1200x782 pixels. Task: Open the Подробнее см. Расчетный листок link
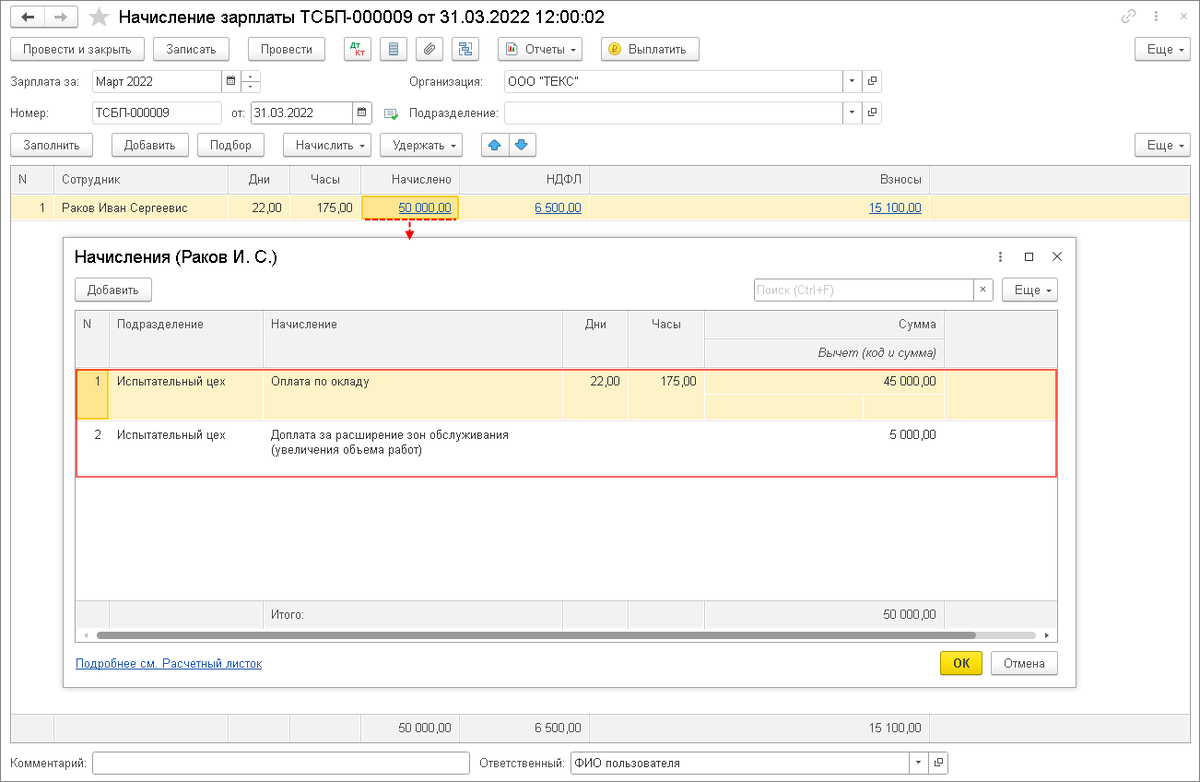pyautogui.click(x=169, y=663)
